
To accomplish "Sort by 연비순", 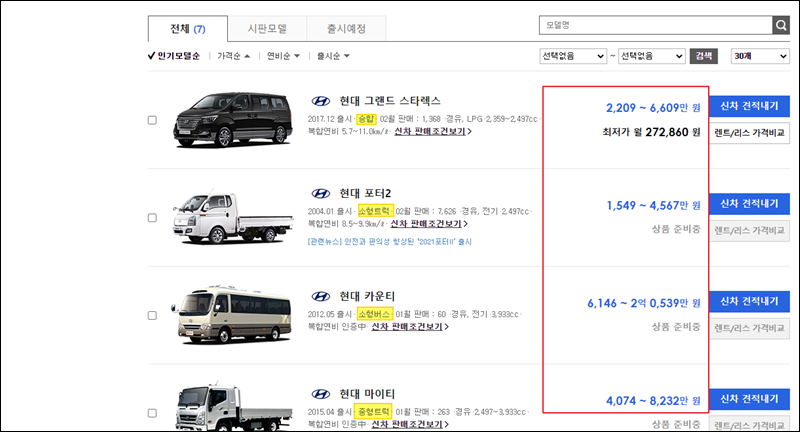I will click(283, 56).
